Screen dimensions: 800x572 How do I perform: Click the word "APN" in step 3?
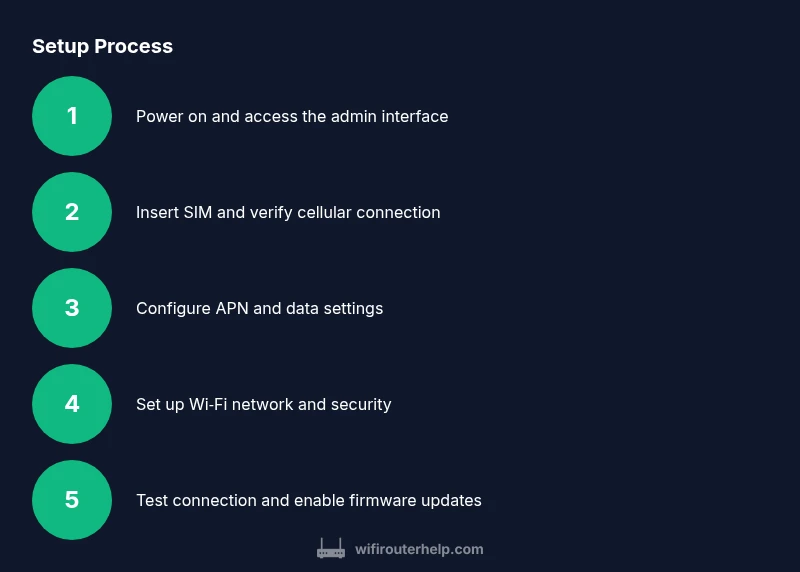(x=232, y=308)
